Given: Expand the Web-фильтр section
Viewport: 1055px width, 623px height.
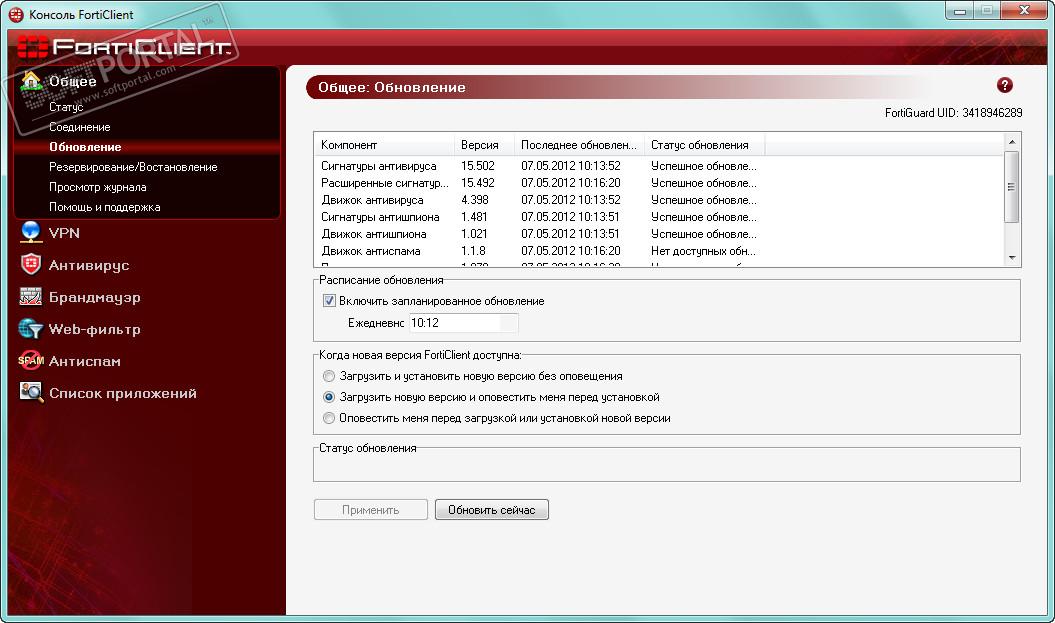Looking at the screenshot, I should [94, 329].
